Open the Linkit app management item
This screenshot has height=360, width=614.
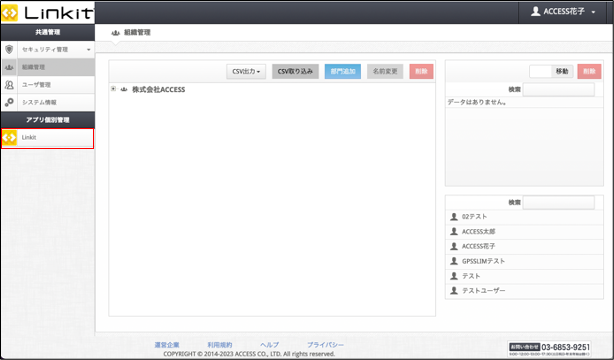tap(47, 138)
